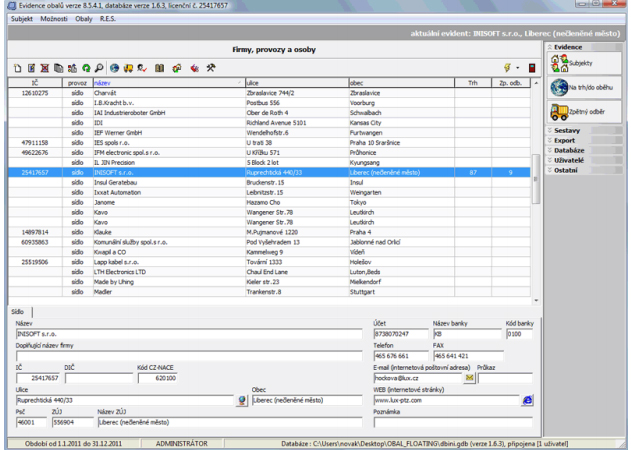Select the Ixxat Automation row

(x=269, y=192)
